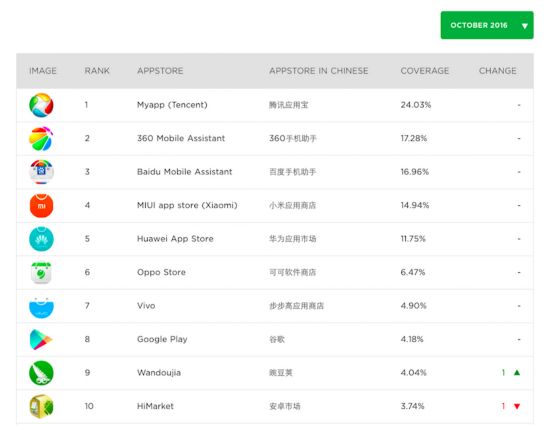
Task: Open the Myapp (Tencent) appstore name
Action: [172, 105]
